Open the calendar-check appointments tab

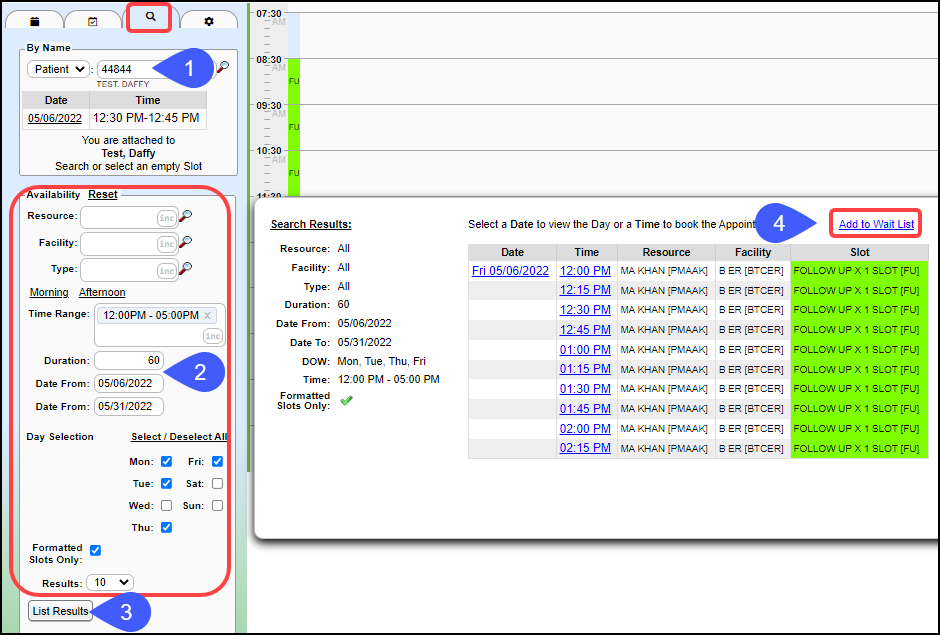[93, 20]
